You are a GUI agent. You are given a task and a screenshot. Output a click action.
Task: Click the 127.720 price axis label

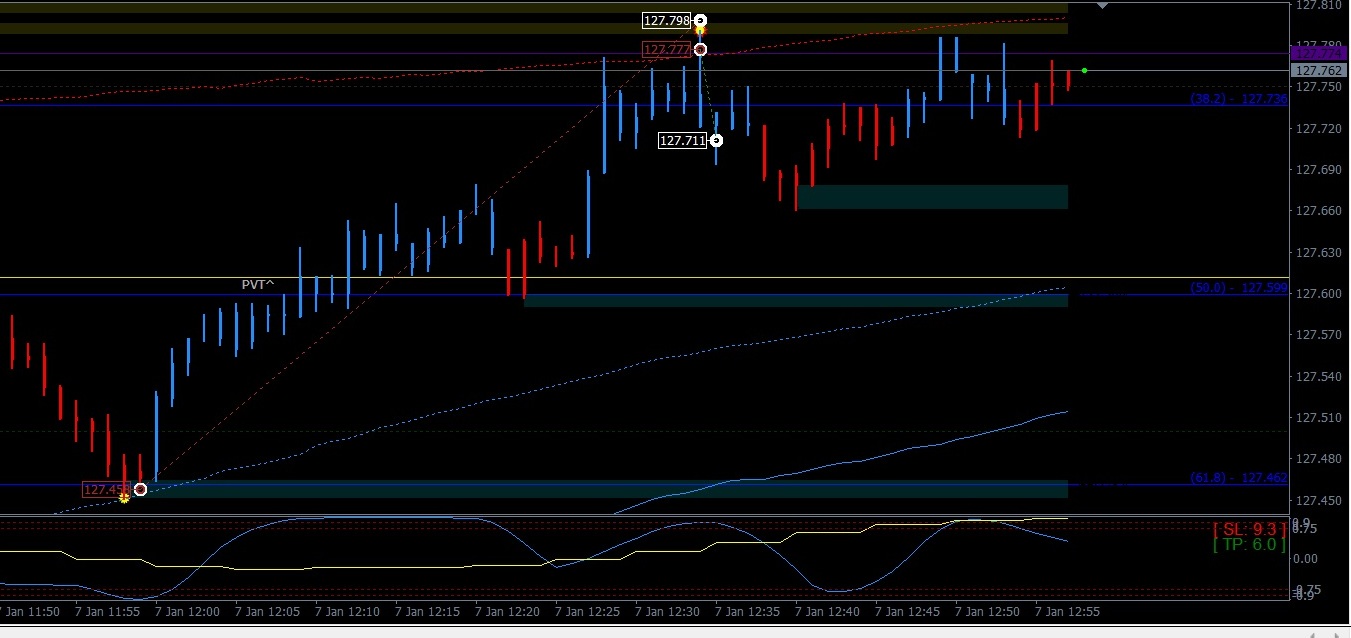1318,129
